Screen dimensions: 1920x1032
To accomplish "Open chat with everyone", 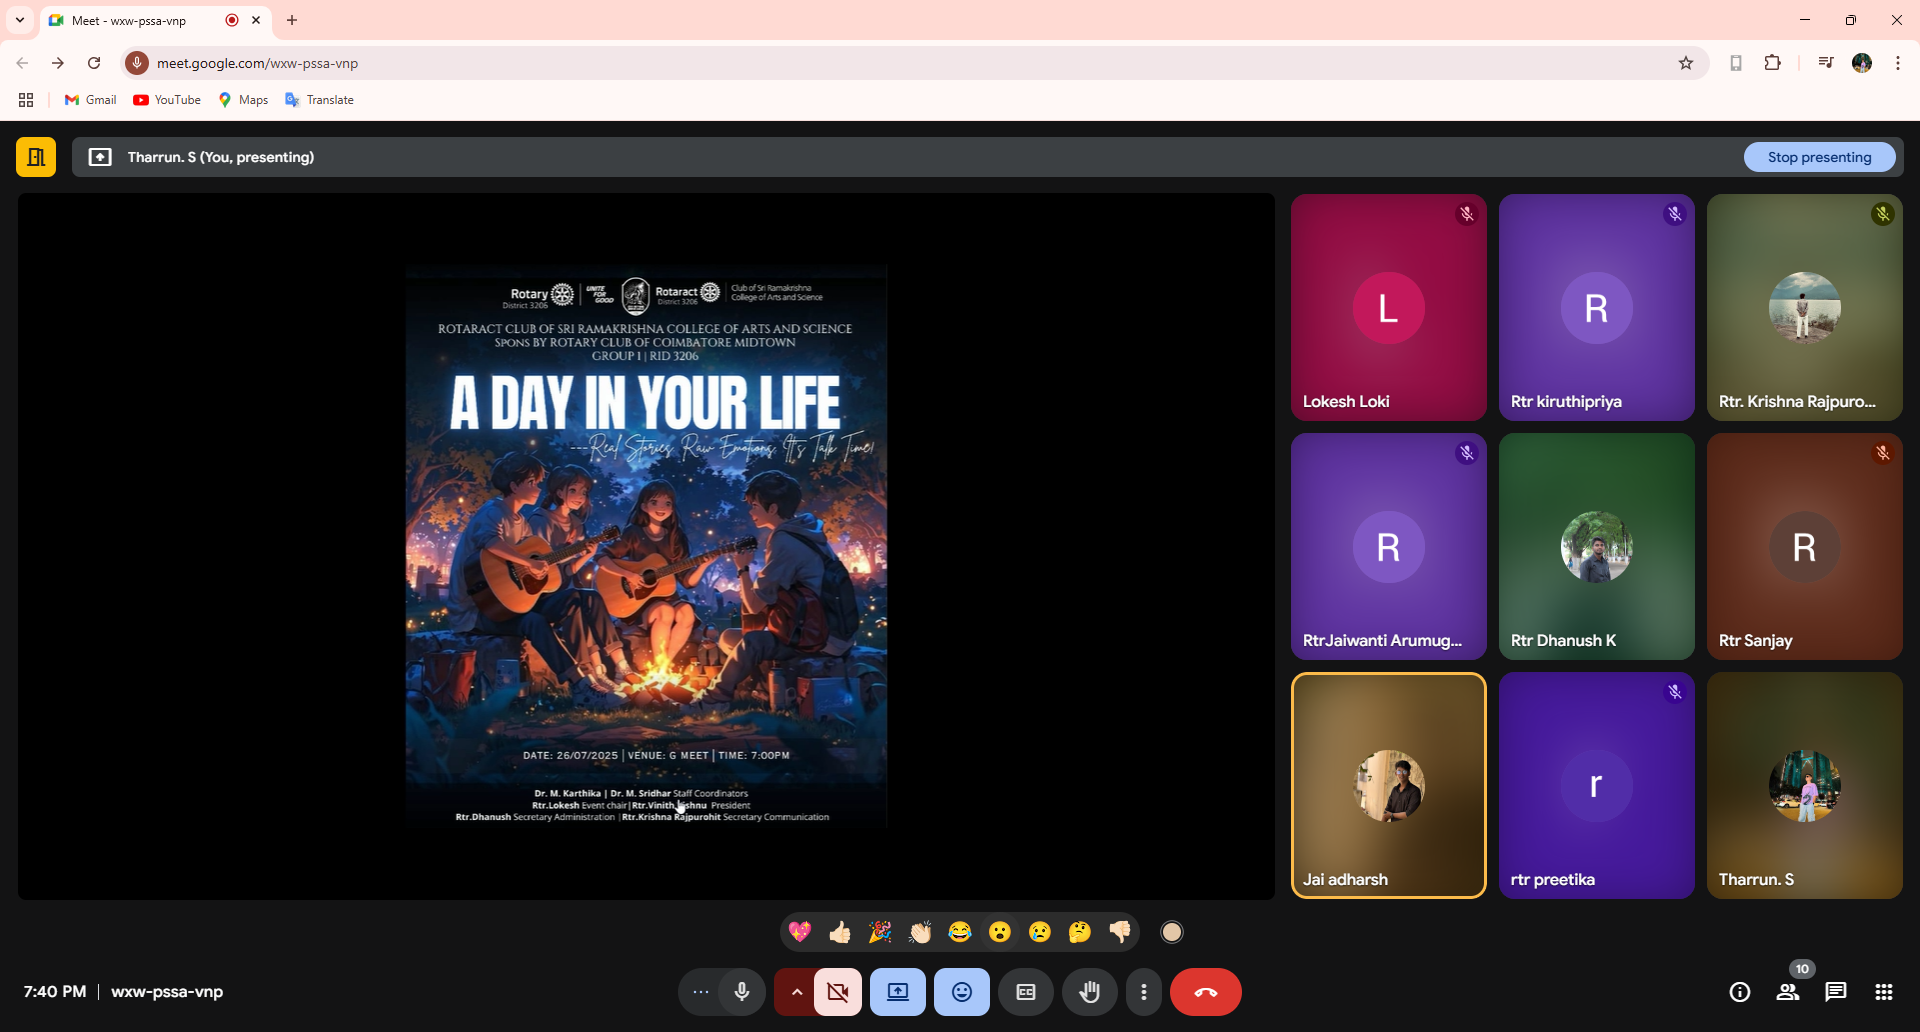I will (x=1836, y=992).
